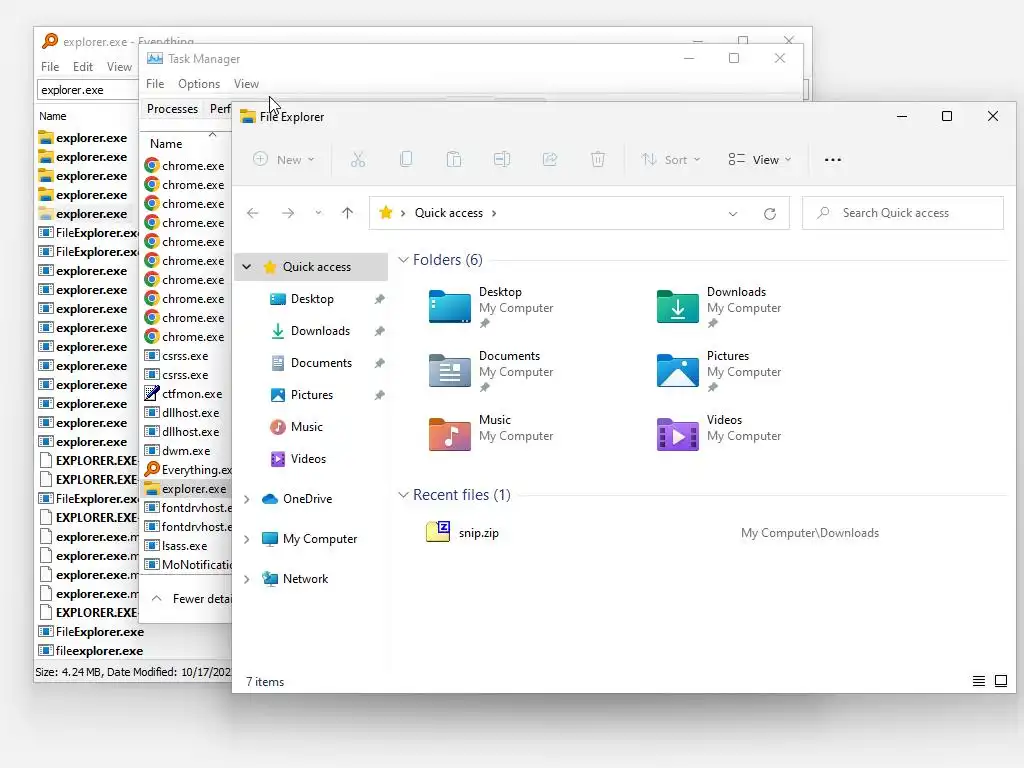Viewport: 1024px width, 768px height.
Task: Click My Computer\Downloads path of snip.zip
Action: [x=810, y=533]
